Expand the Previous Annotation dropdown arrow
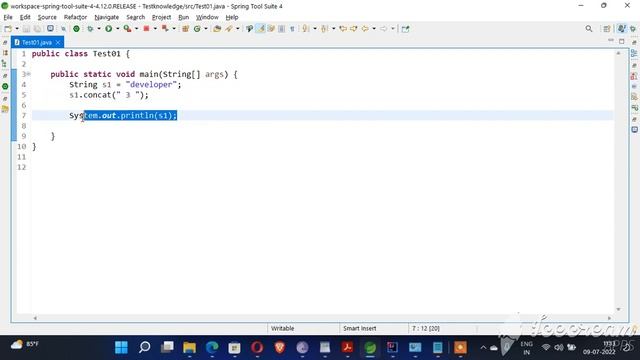This screenshot has width=640, height=360. pos(333,29)
